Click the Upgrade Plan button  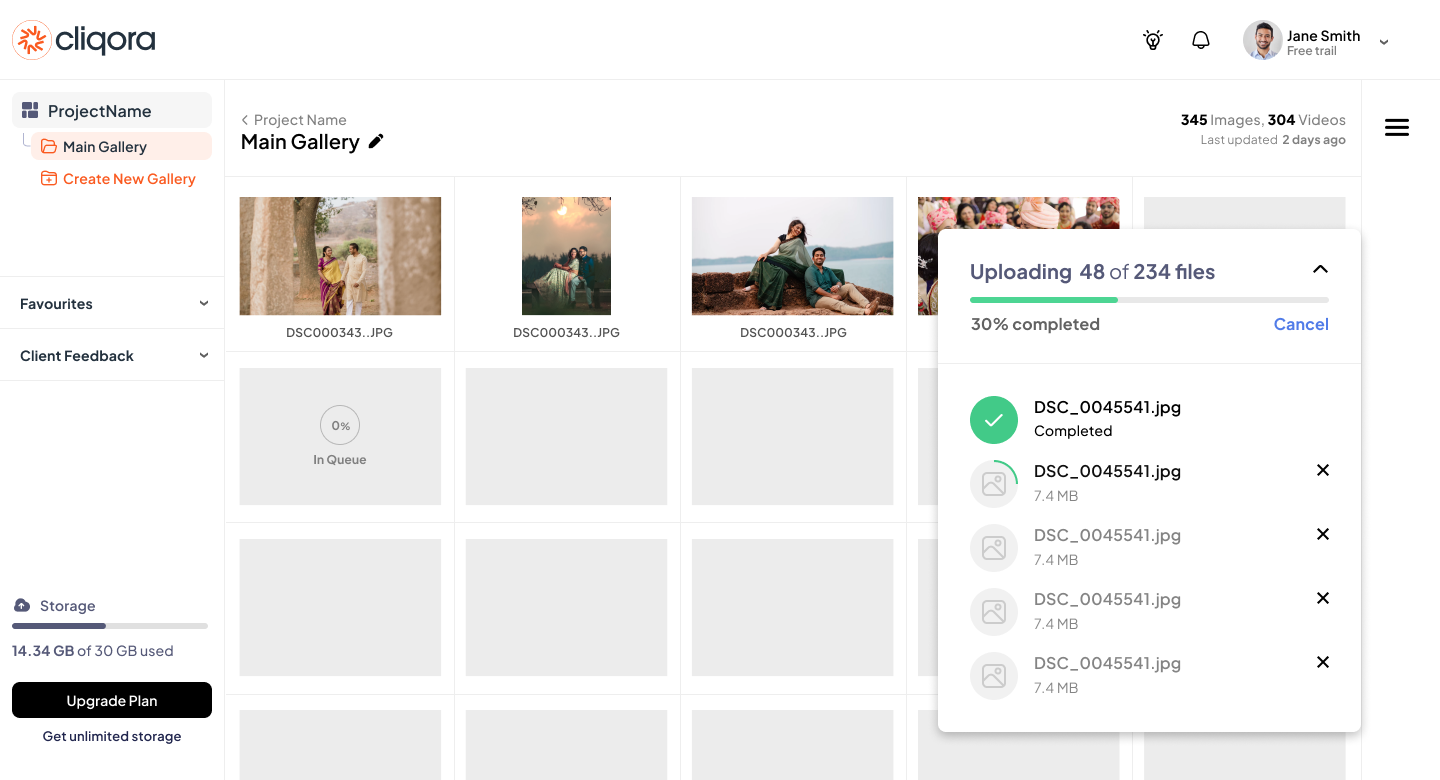pos(112,700)
